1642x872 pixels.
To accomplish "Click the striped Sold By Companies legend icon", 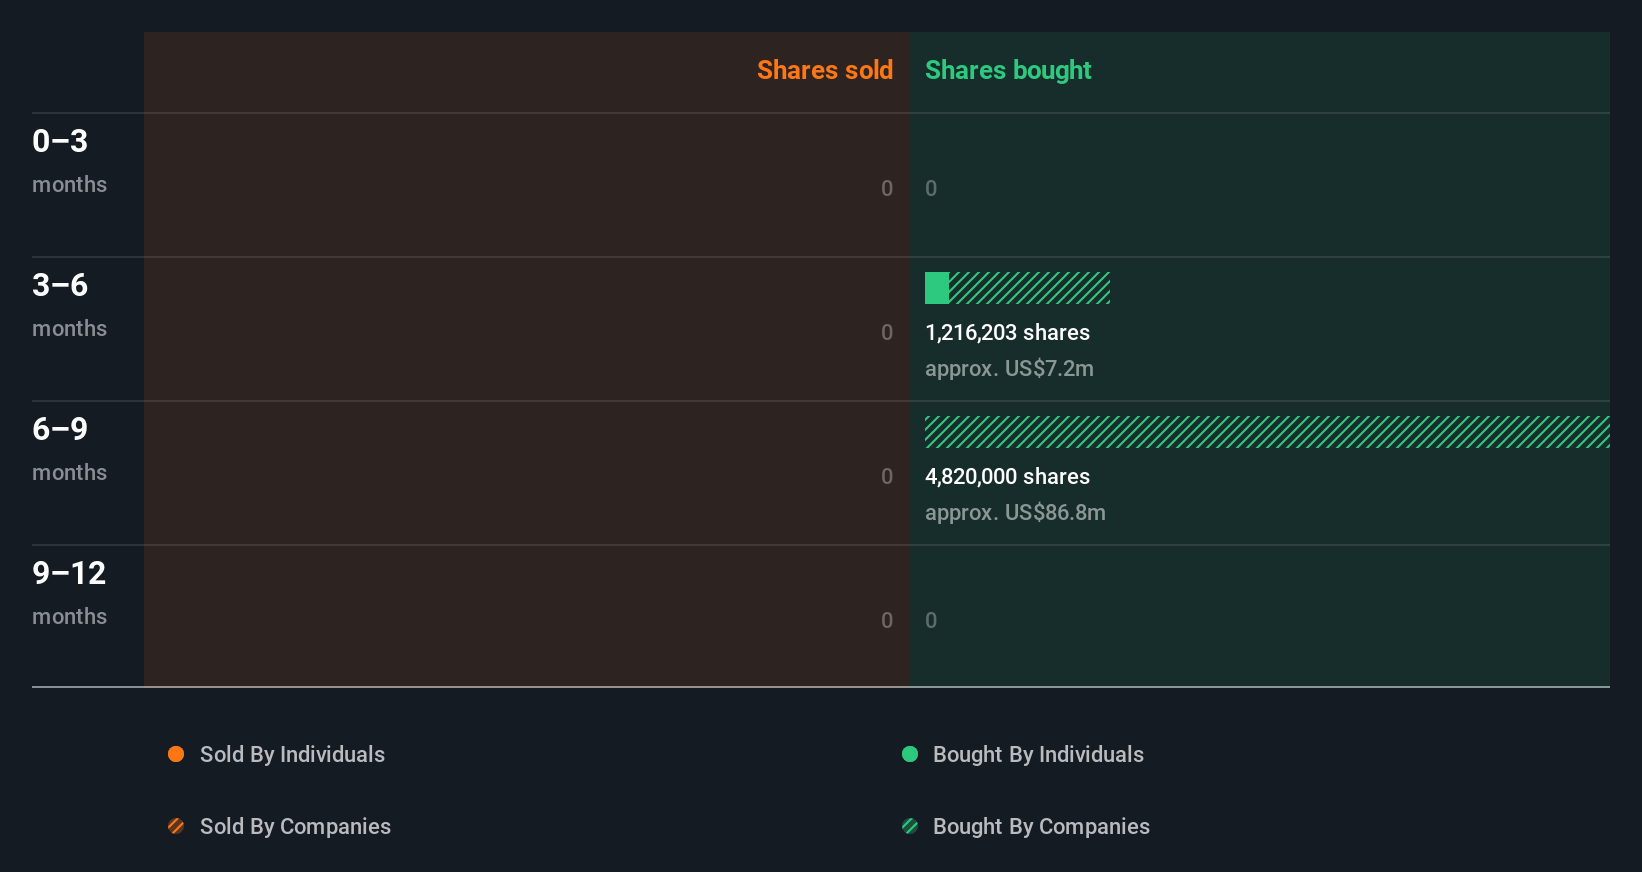I will [x=176, y=826].
